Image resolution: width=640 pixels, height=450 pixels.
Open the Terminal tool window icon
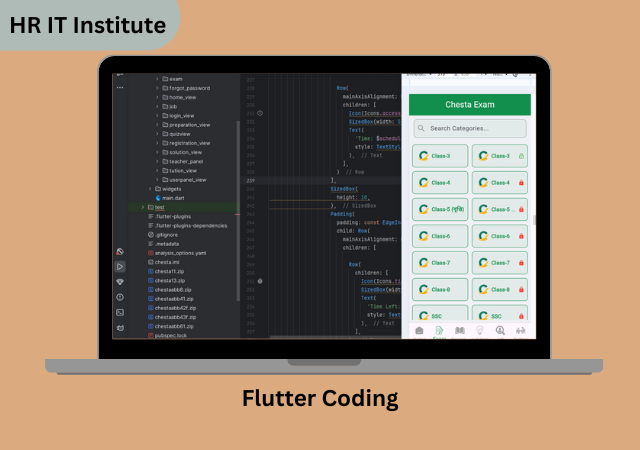click(120, 313)
